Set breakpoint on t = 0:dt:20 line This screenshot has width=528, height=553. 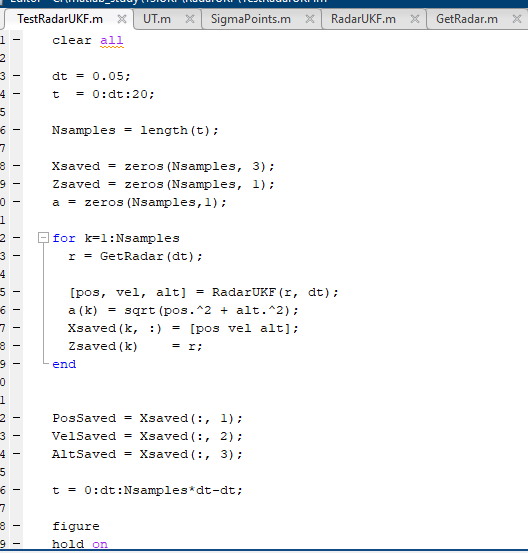[17, 94]
